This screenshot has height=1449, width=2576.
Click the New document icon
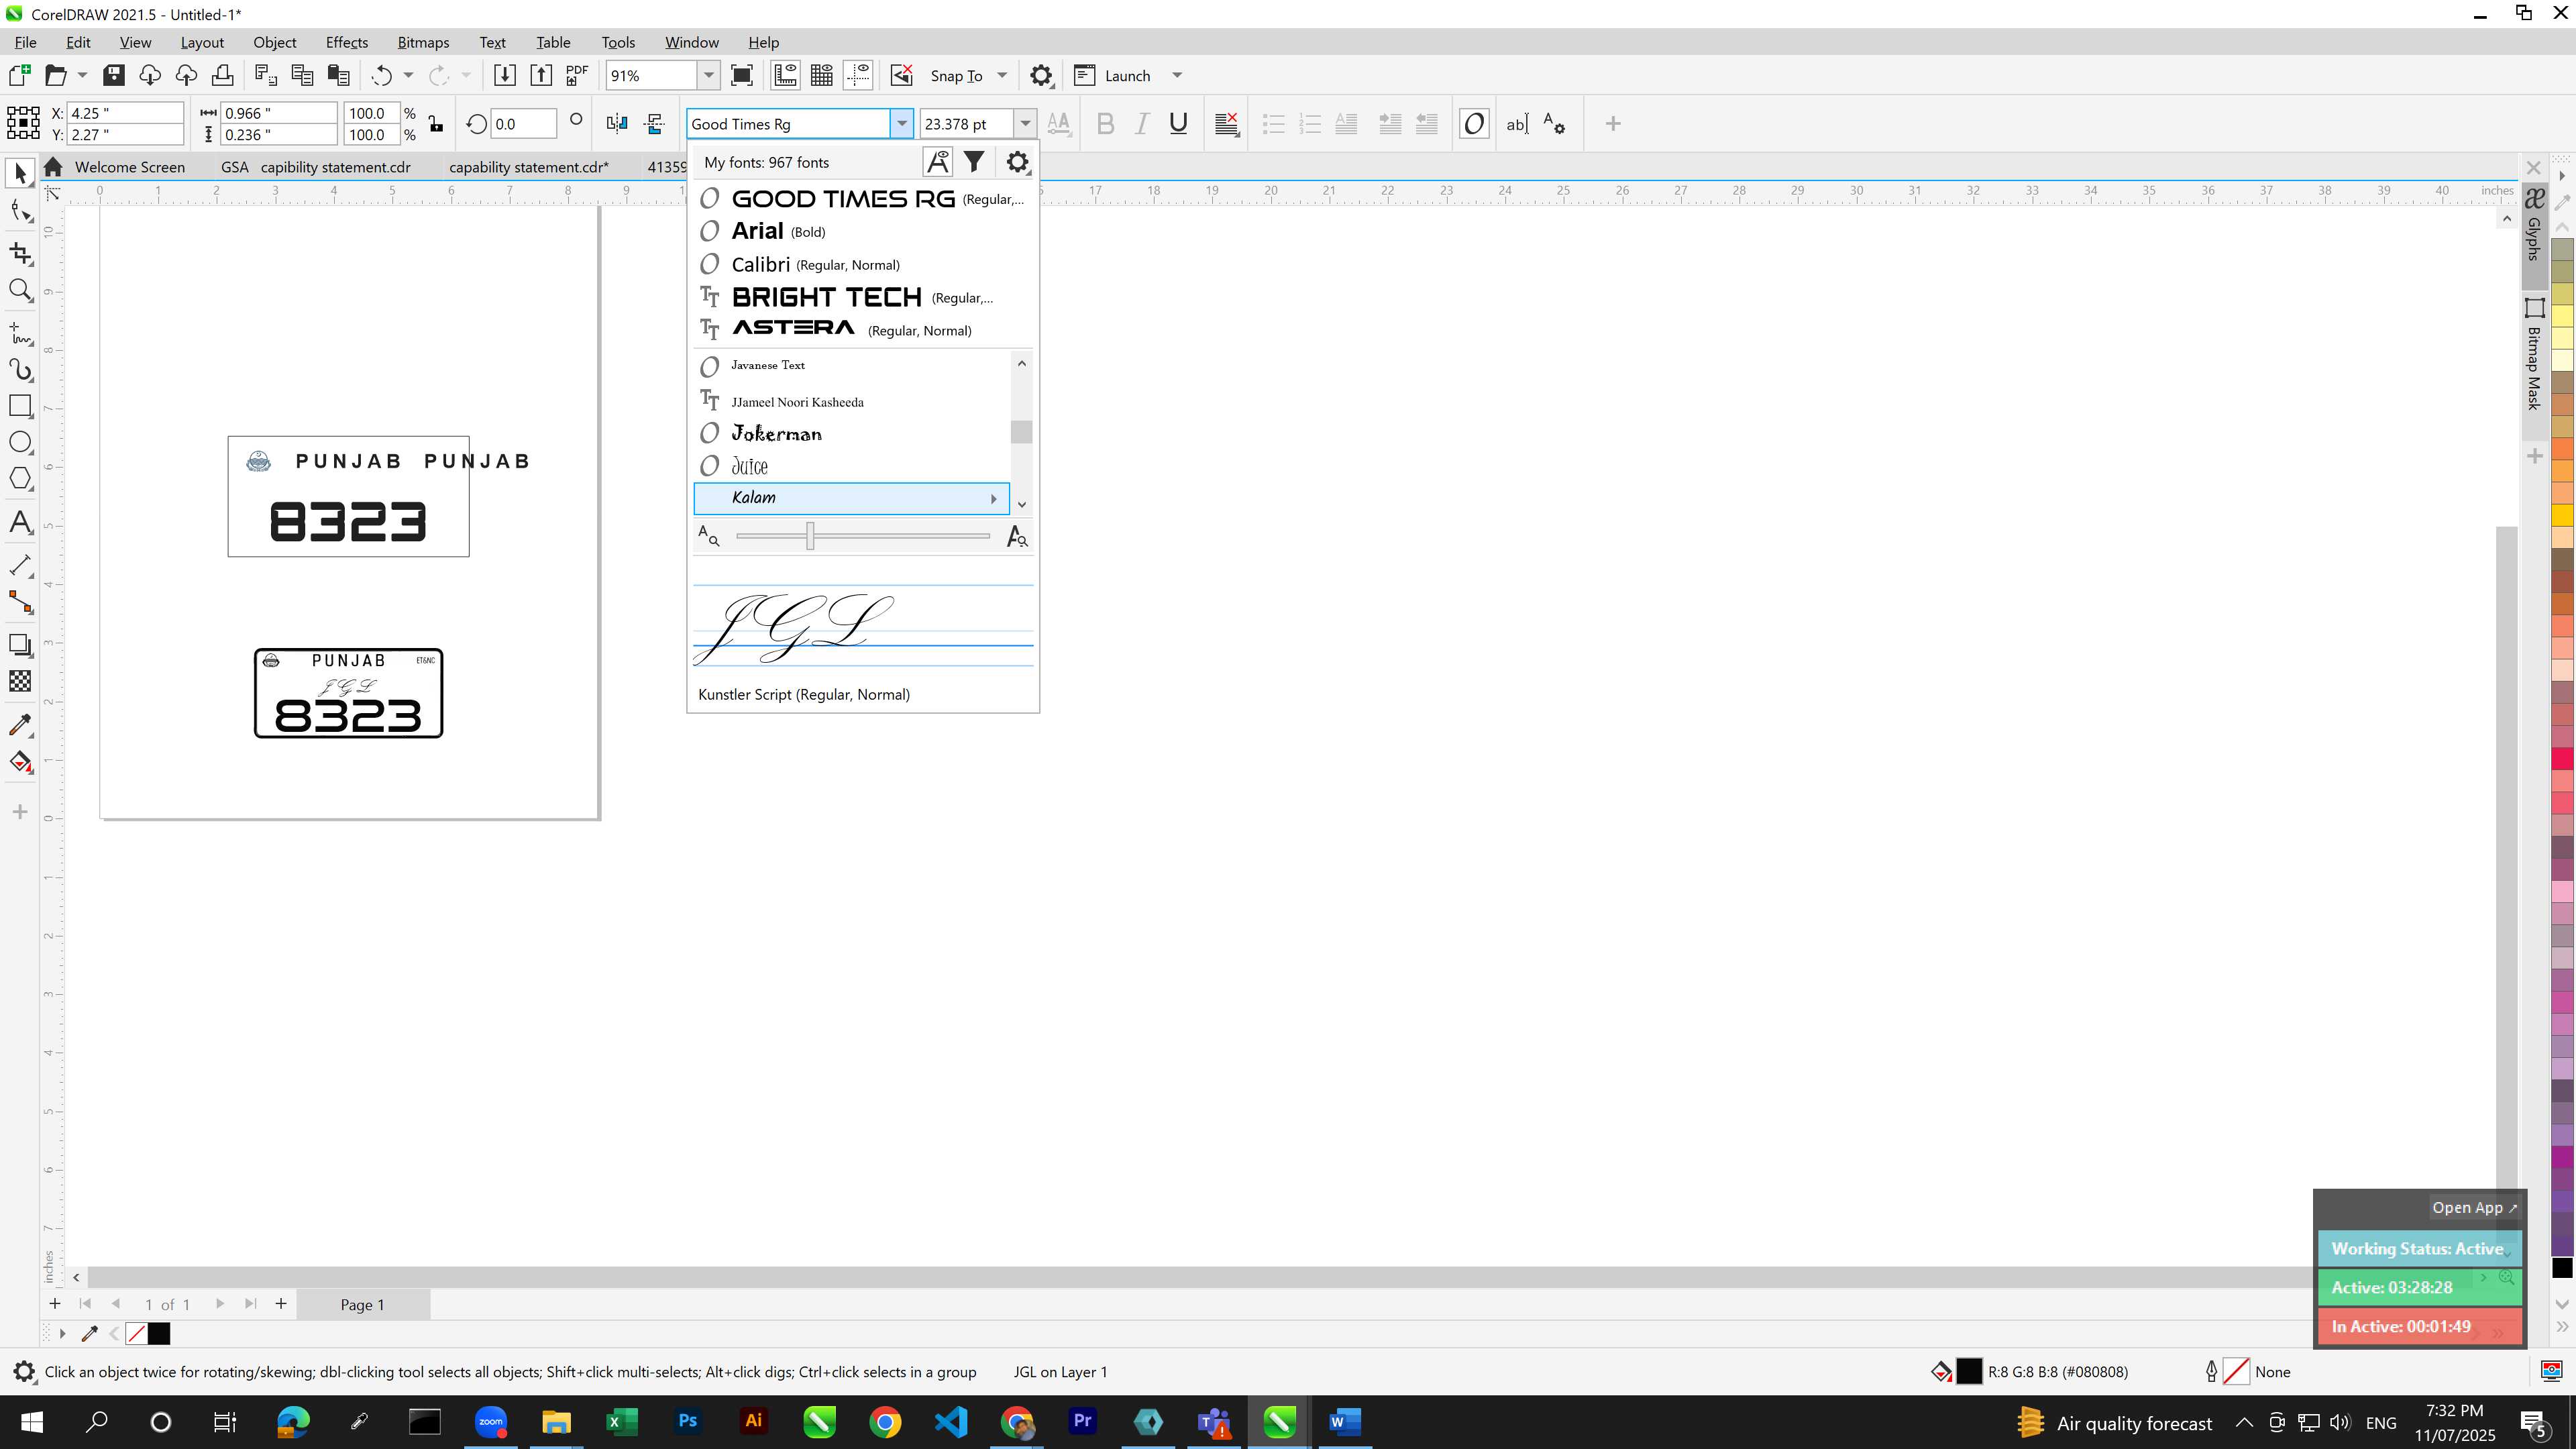pos(19,75)
